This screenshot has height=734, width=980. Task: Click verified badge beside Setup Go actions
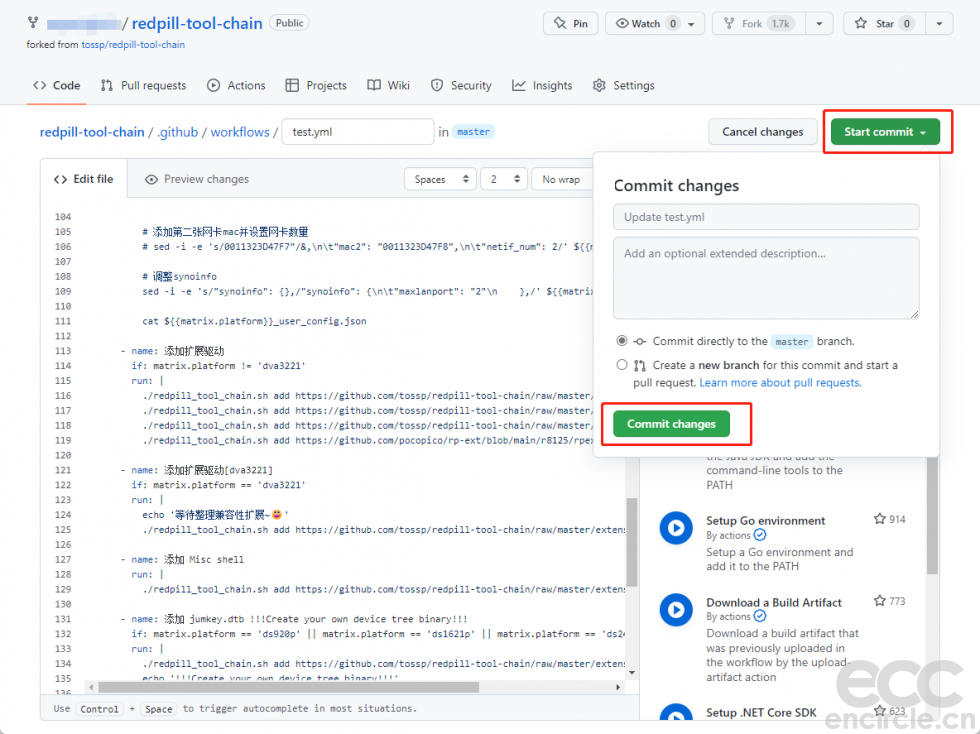[x=760, y=535]
